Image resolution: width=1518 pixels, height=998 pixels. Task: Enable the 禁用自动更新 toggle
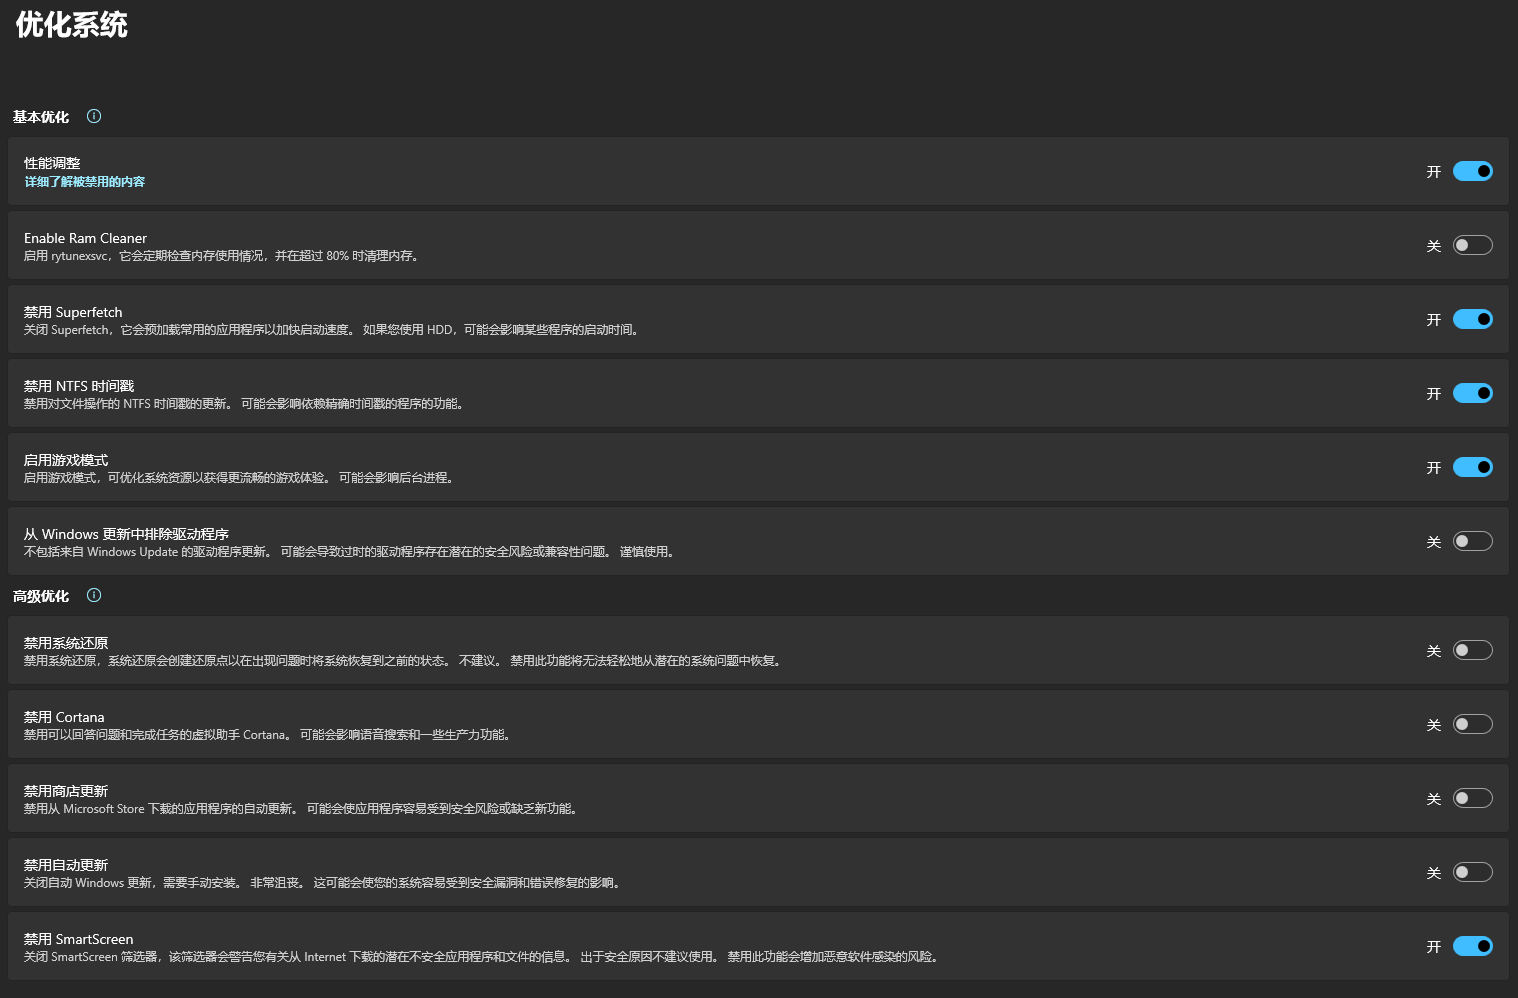click(x=1472, y=872)
